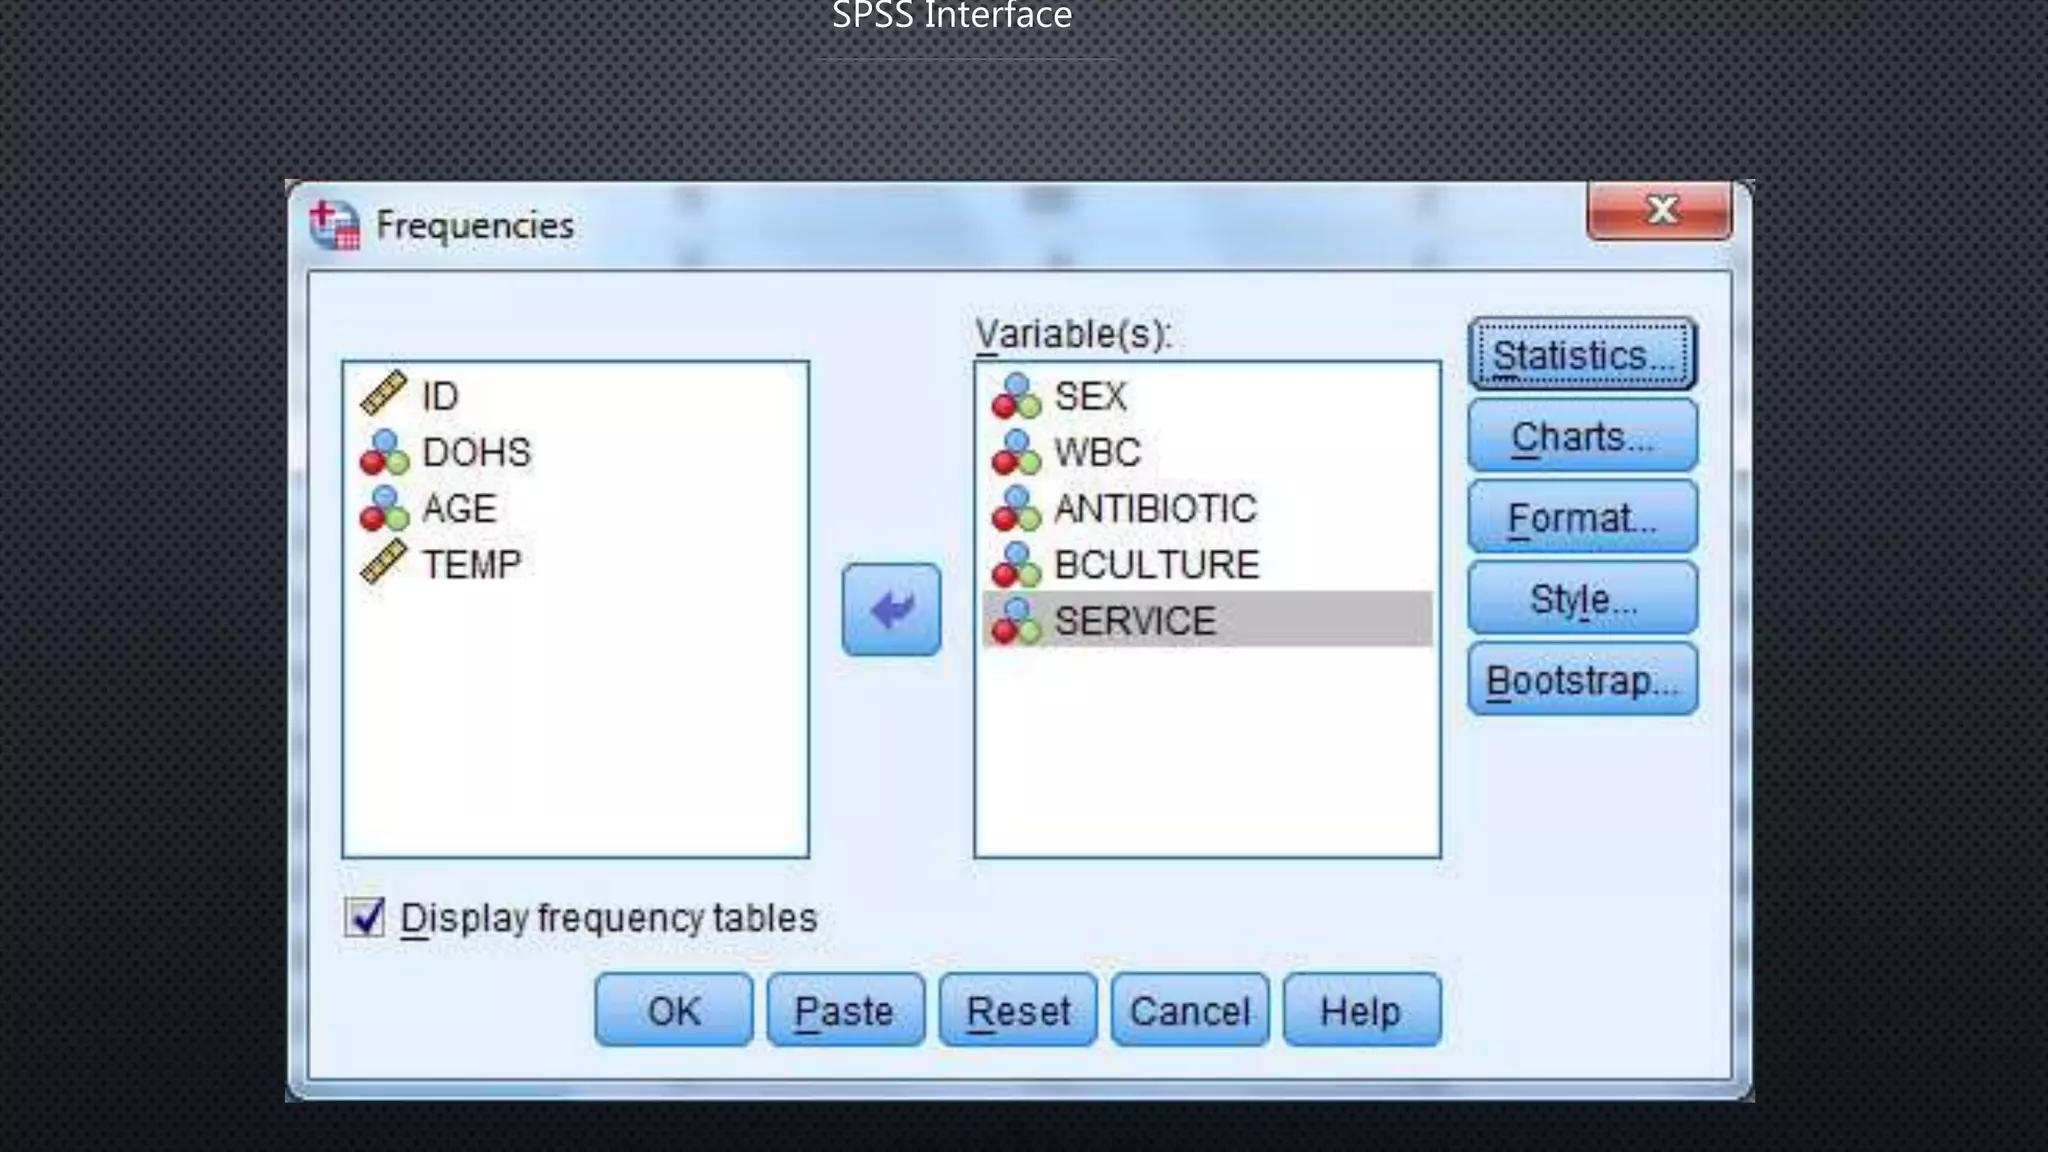This screenshot has height=1152, width=2048.
Task: Click the blue arrow to move variable back
Action: pos(891,609)
